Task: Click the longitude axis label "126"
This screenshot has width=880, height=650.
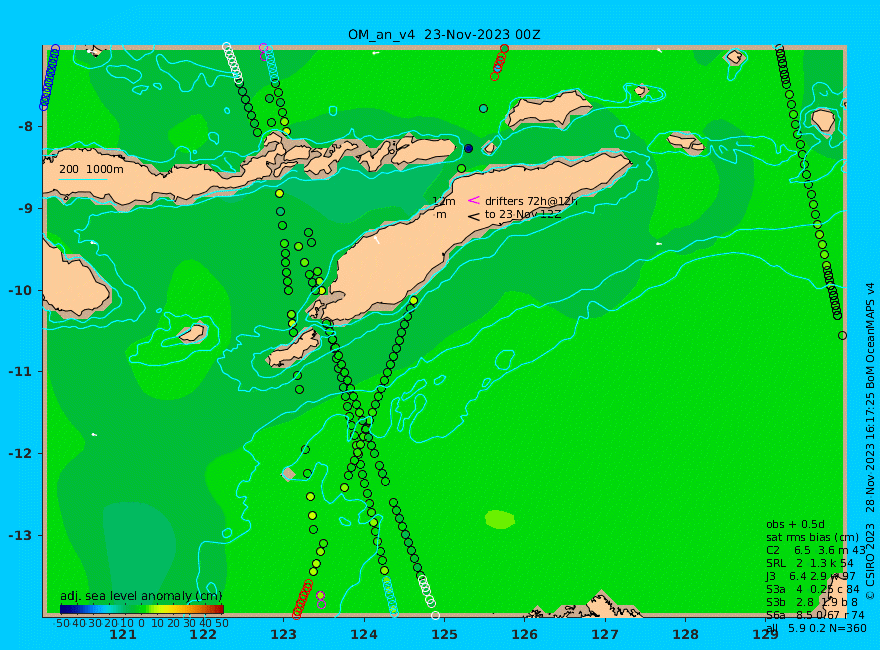Action: coord(525,635)
